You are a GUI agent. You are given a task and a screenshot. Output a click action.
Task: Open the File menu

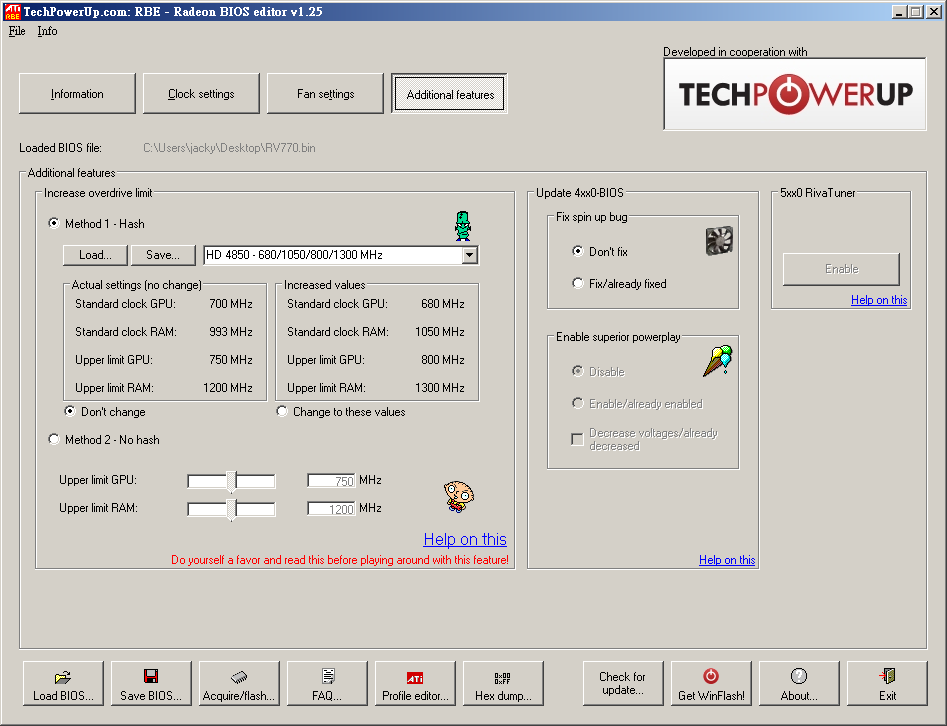point(17,31)
